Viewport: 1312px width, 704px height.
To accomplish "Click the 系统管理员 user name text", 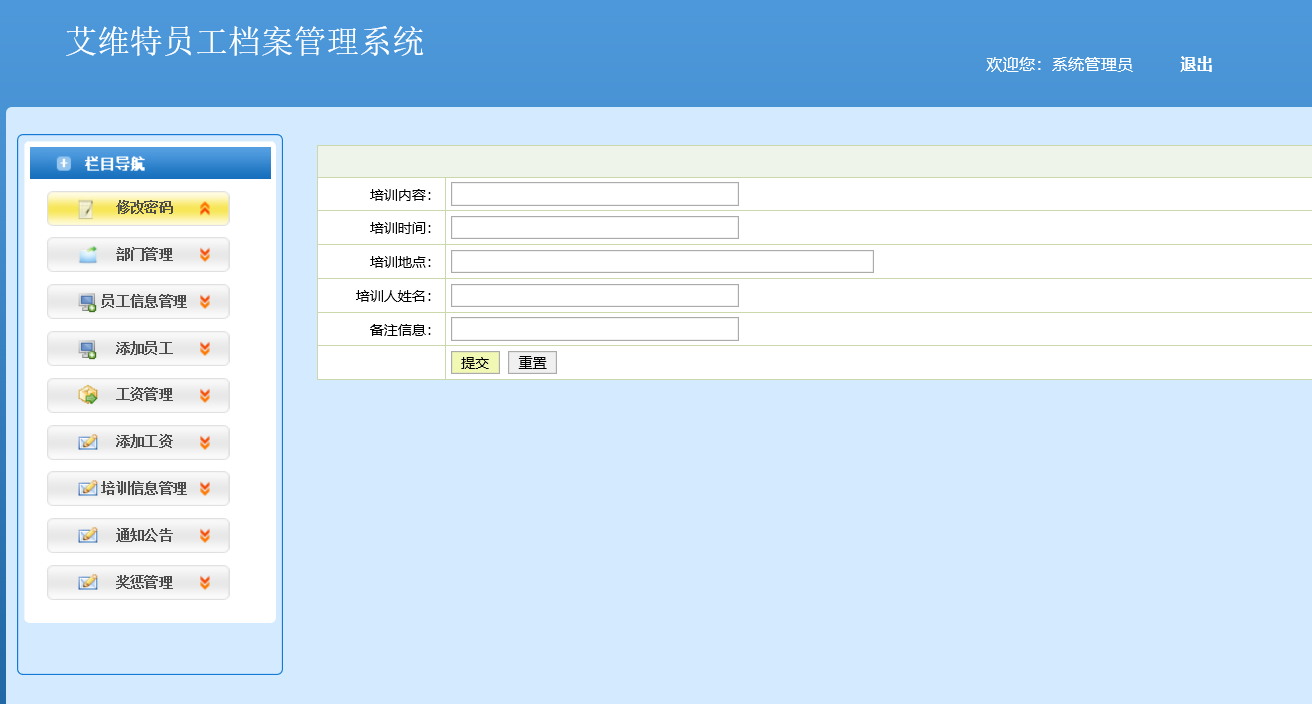I will pyautogui.click(x=1092, y=65).
